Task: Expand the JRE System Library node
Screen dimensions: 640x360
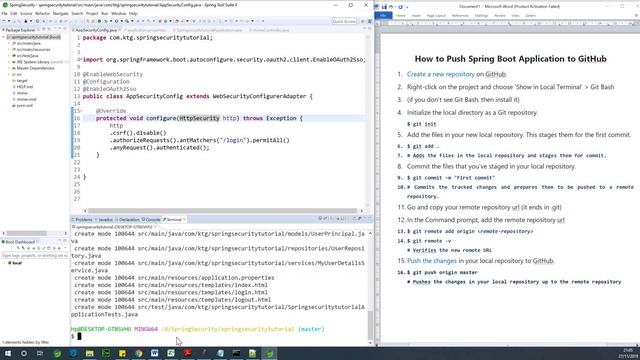Action: 9,62
